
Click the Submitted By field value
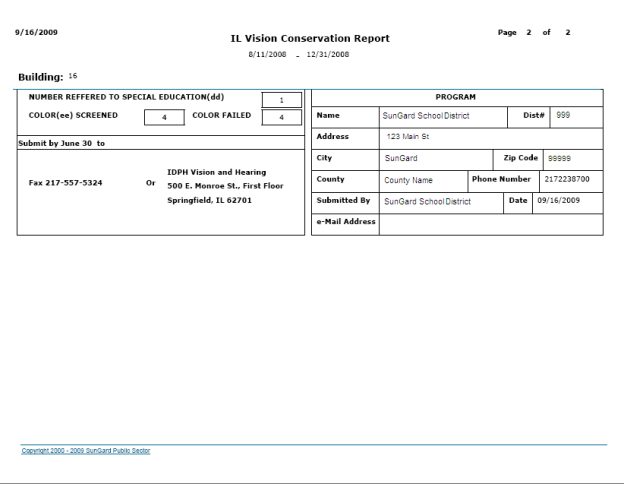[x=440, y=201]
